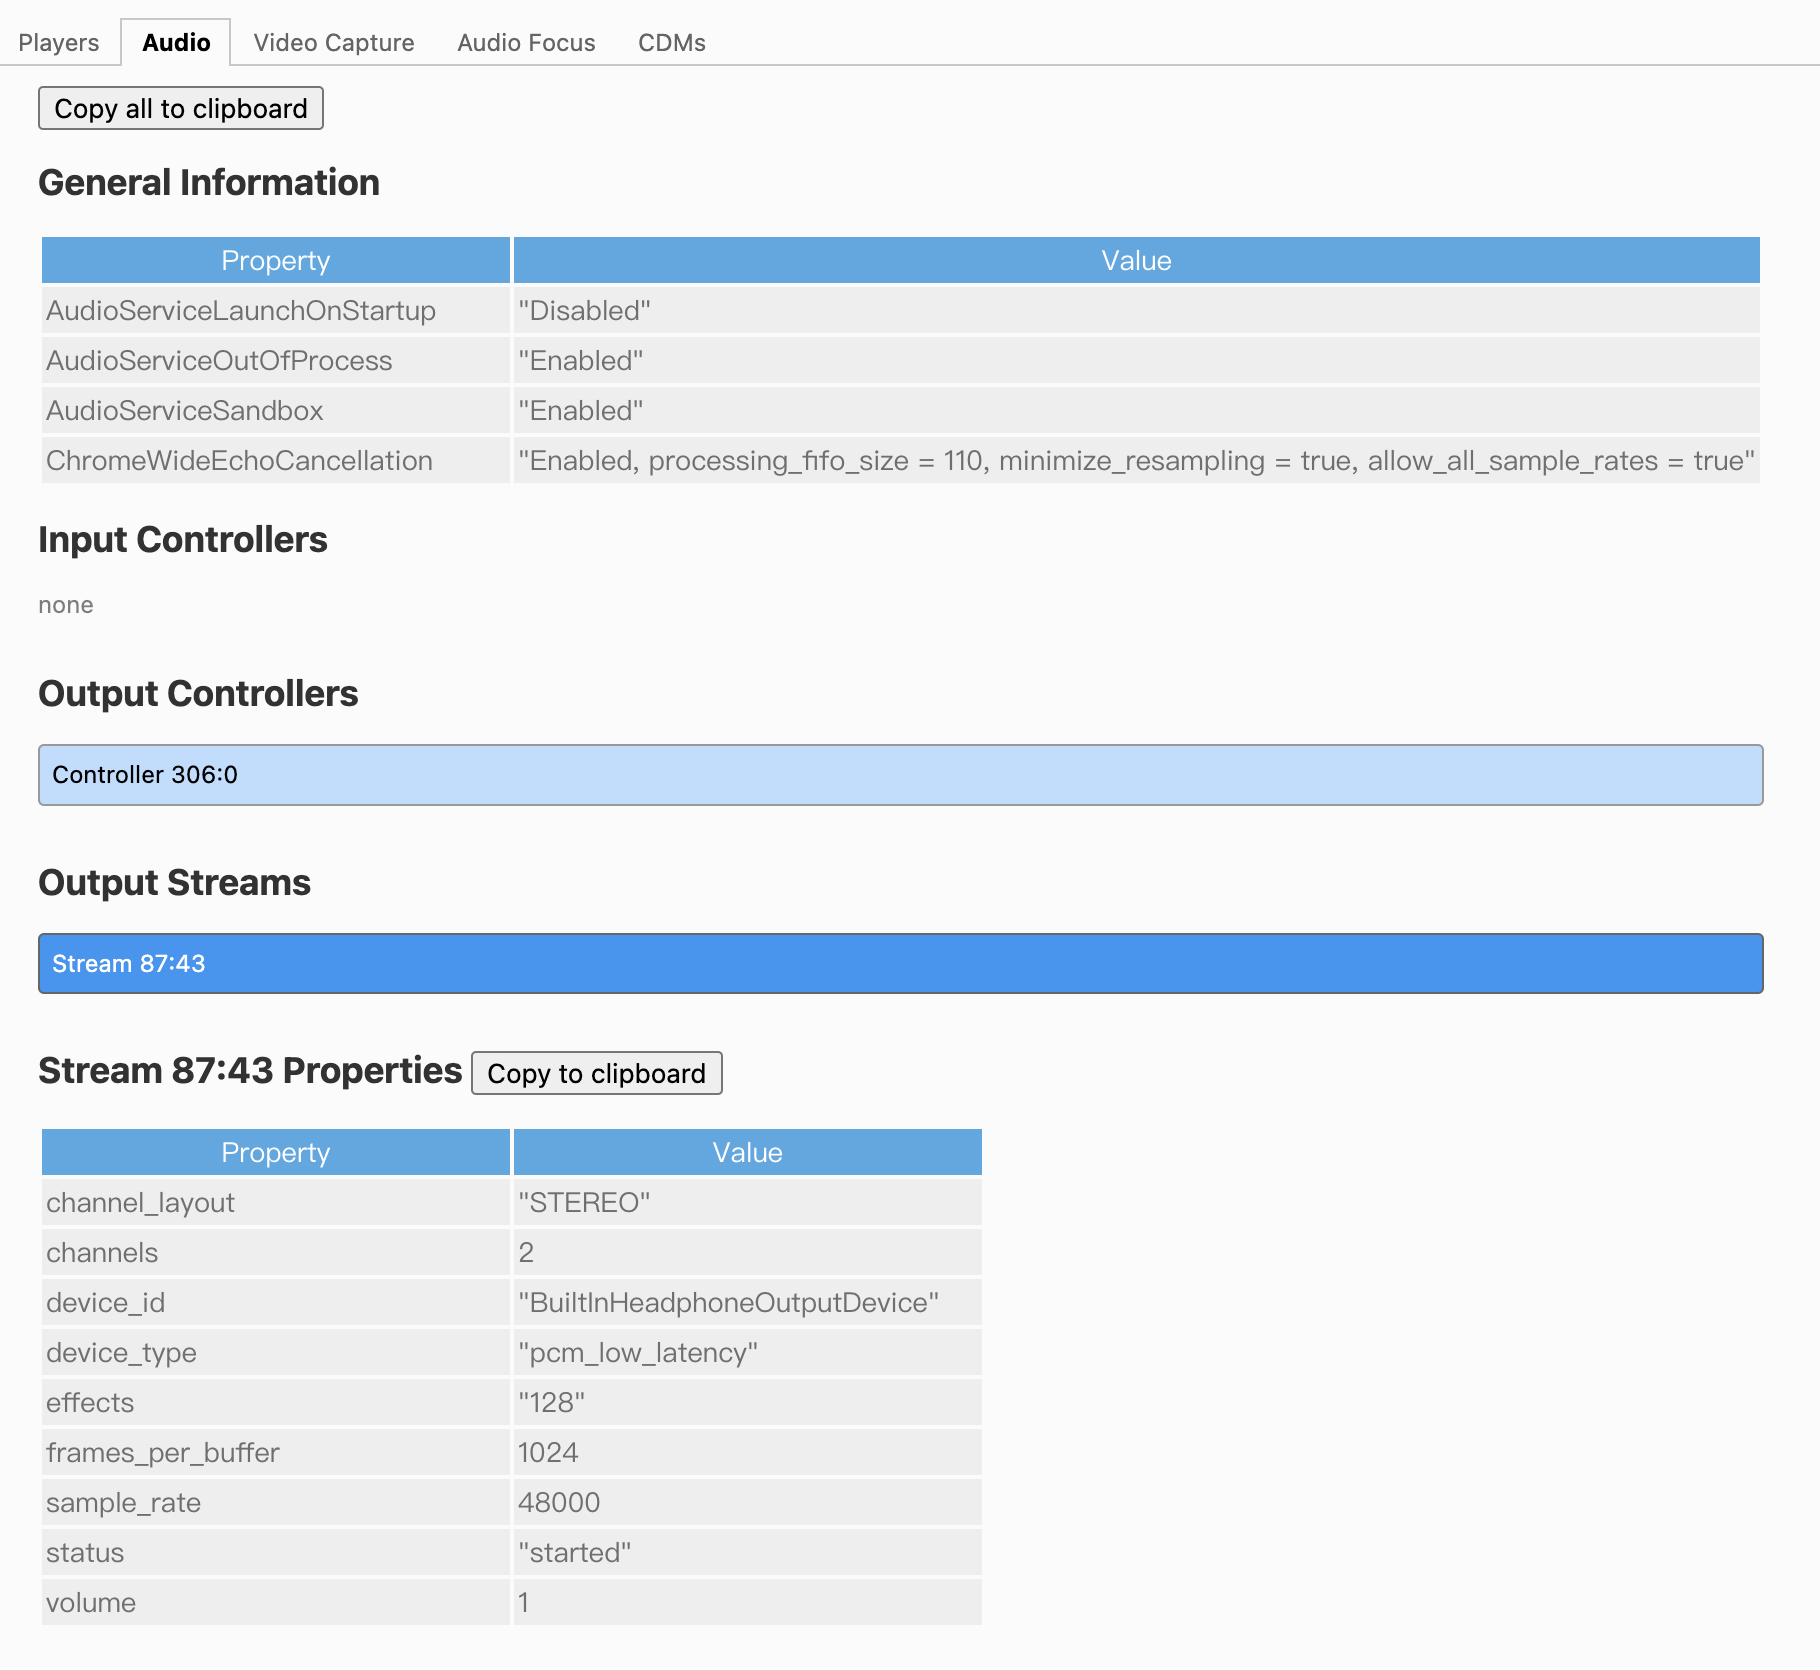
Task: Click the AudioServiceLaunchOnStartup property cell
Action: 241,311
